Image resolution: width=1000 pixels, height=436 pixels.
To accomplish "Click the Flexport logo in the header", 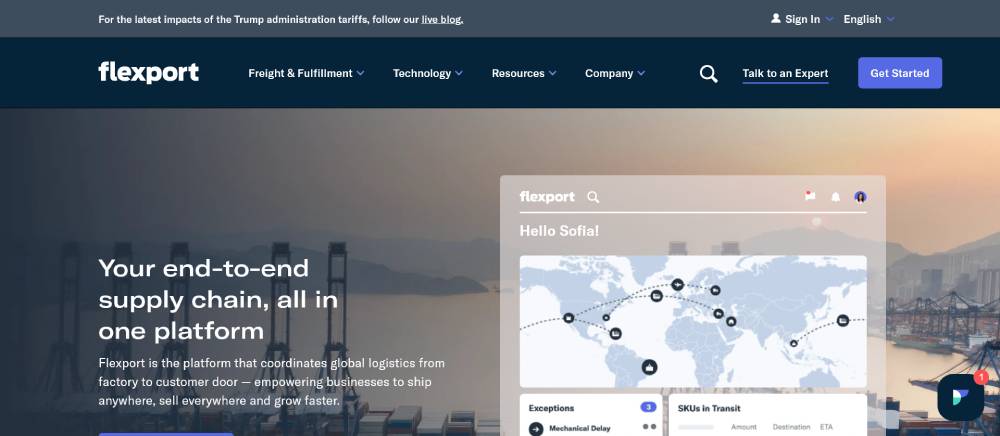I will pyautogui.click(x=148, y=72).
